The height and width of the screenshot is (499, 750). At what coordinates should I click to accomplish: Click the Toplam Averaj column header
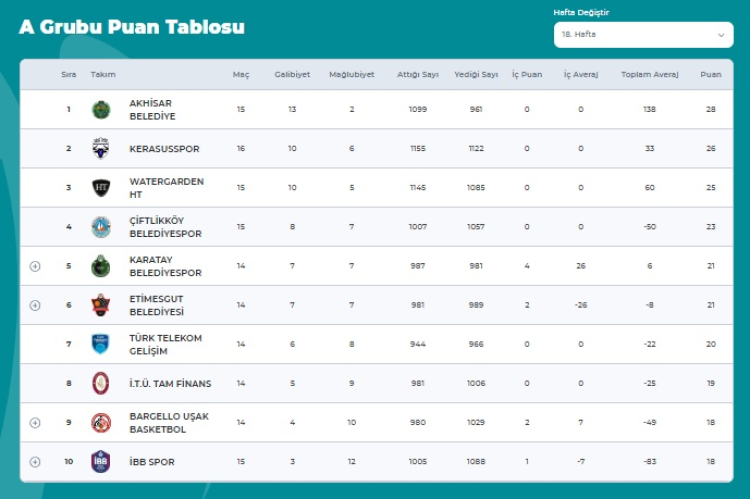[x=649, y=75]
